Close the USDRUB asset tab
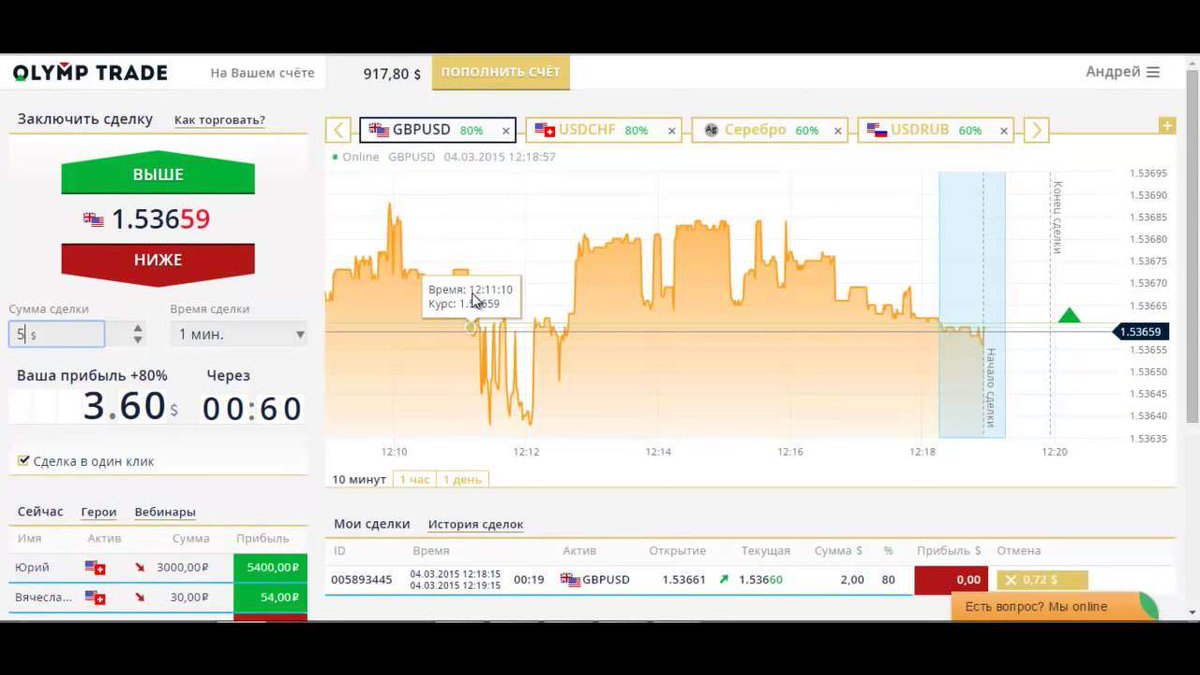The height and width of the screenshot is (675, 1200). point(1003,130)
